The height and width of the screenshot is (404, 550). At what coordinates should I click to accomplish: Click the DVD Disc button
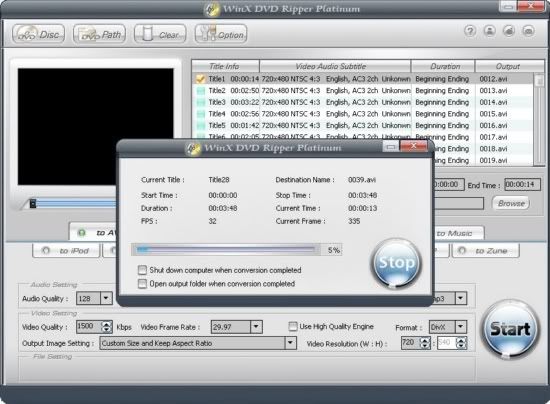[39, 34]
